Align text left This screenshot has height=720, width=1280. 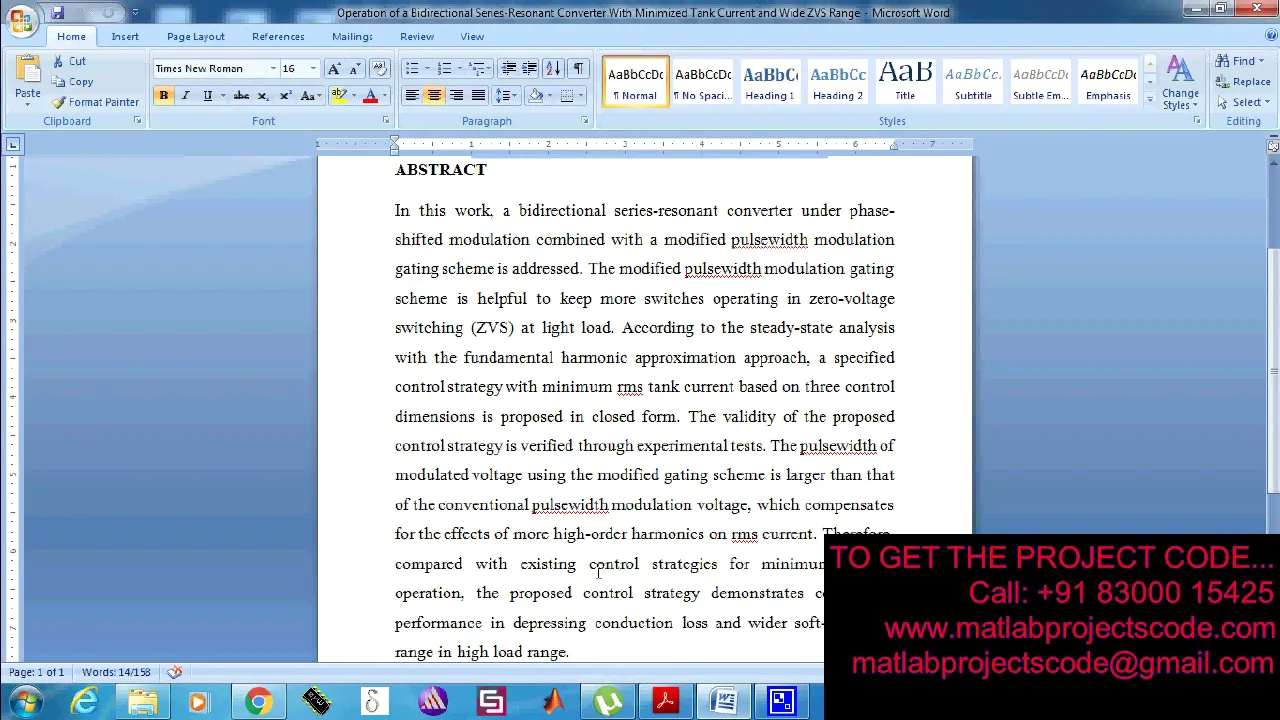point(412,96)
